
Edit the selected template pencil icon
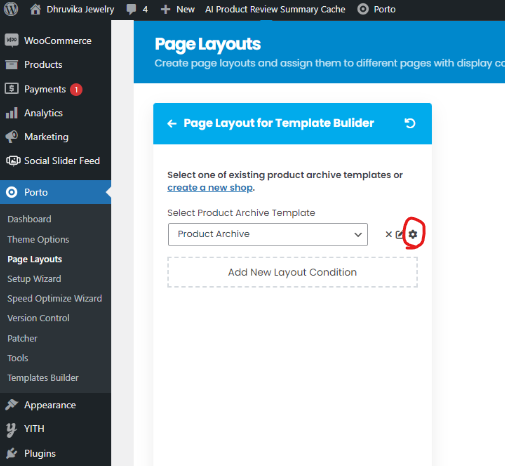[x=399, y=234]
